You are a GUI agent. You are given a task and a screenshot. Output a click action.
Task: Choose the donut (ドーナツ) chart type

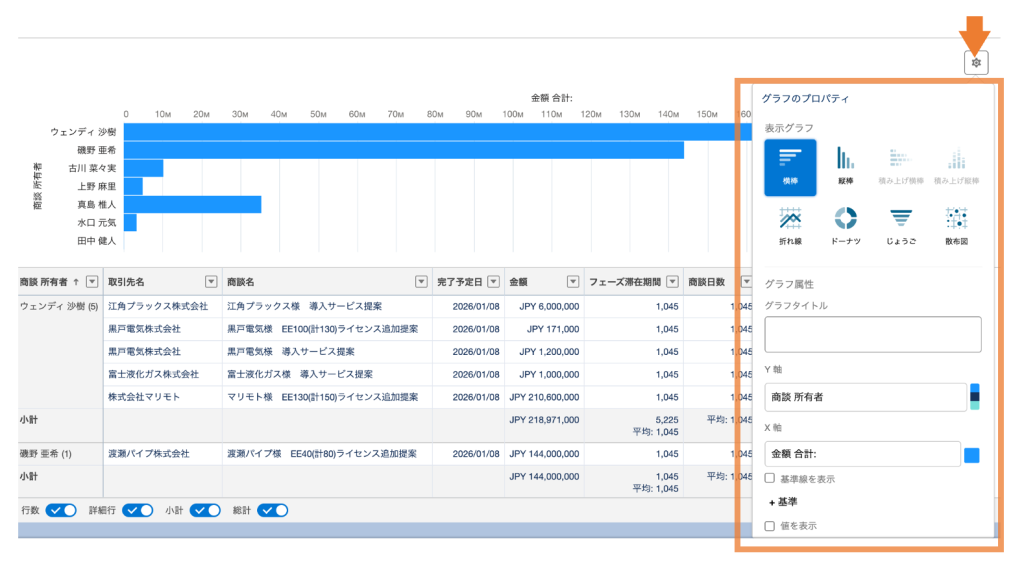click(x=845, y=224)
